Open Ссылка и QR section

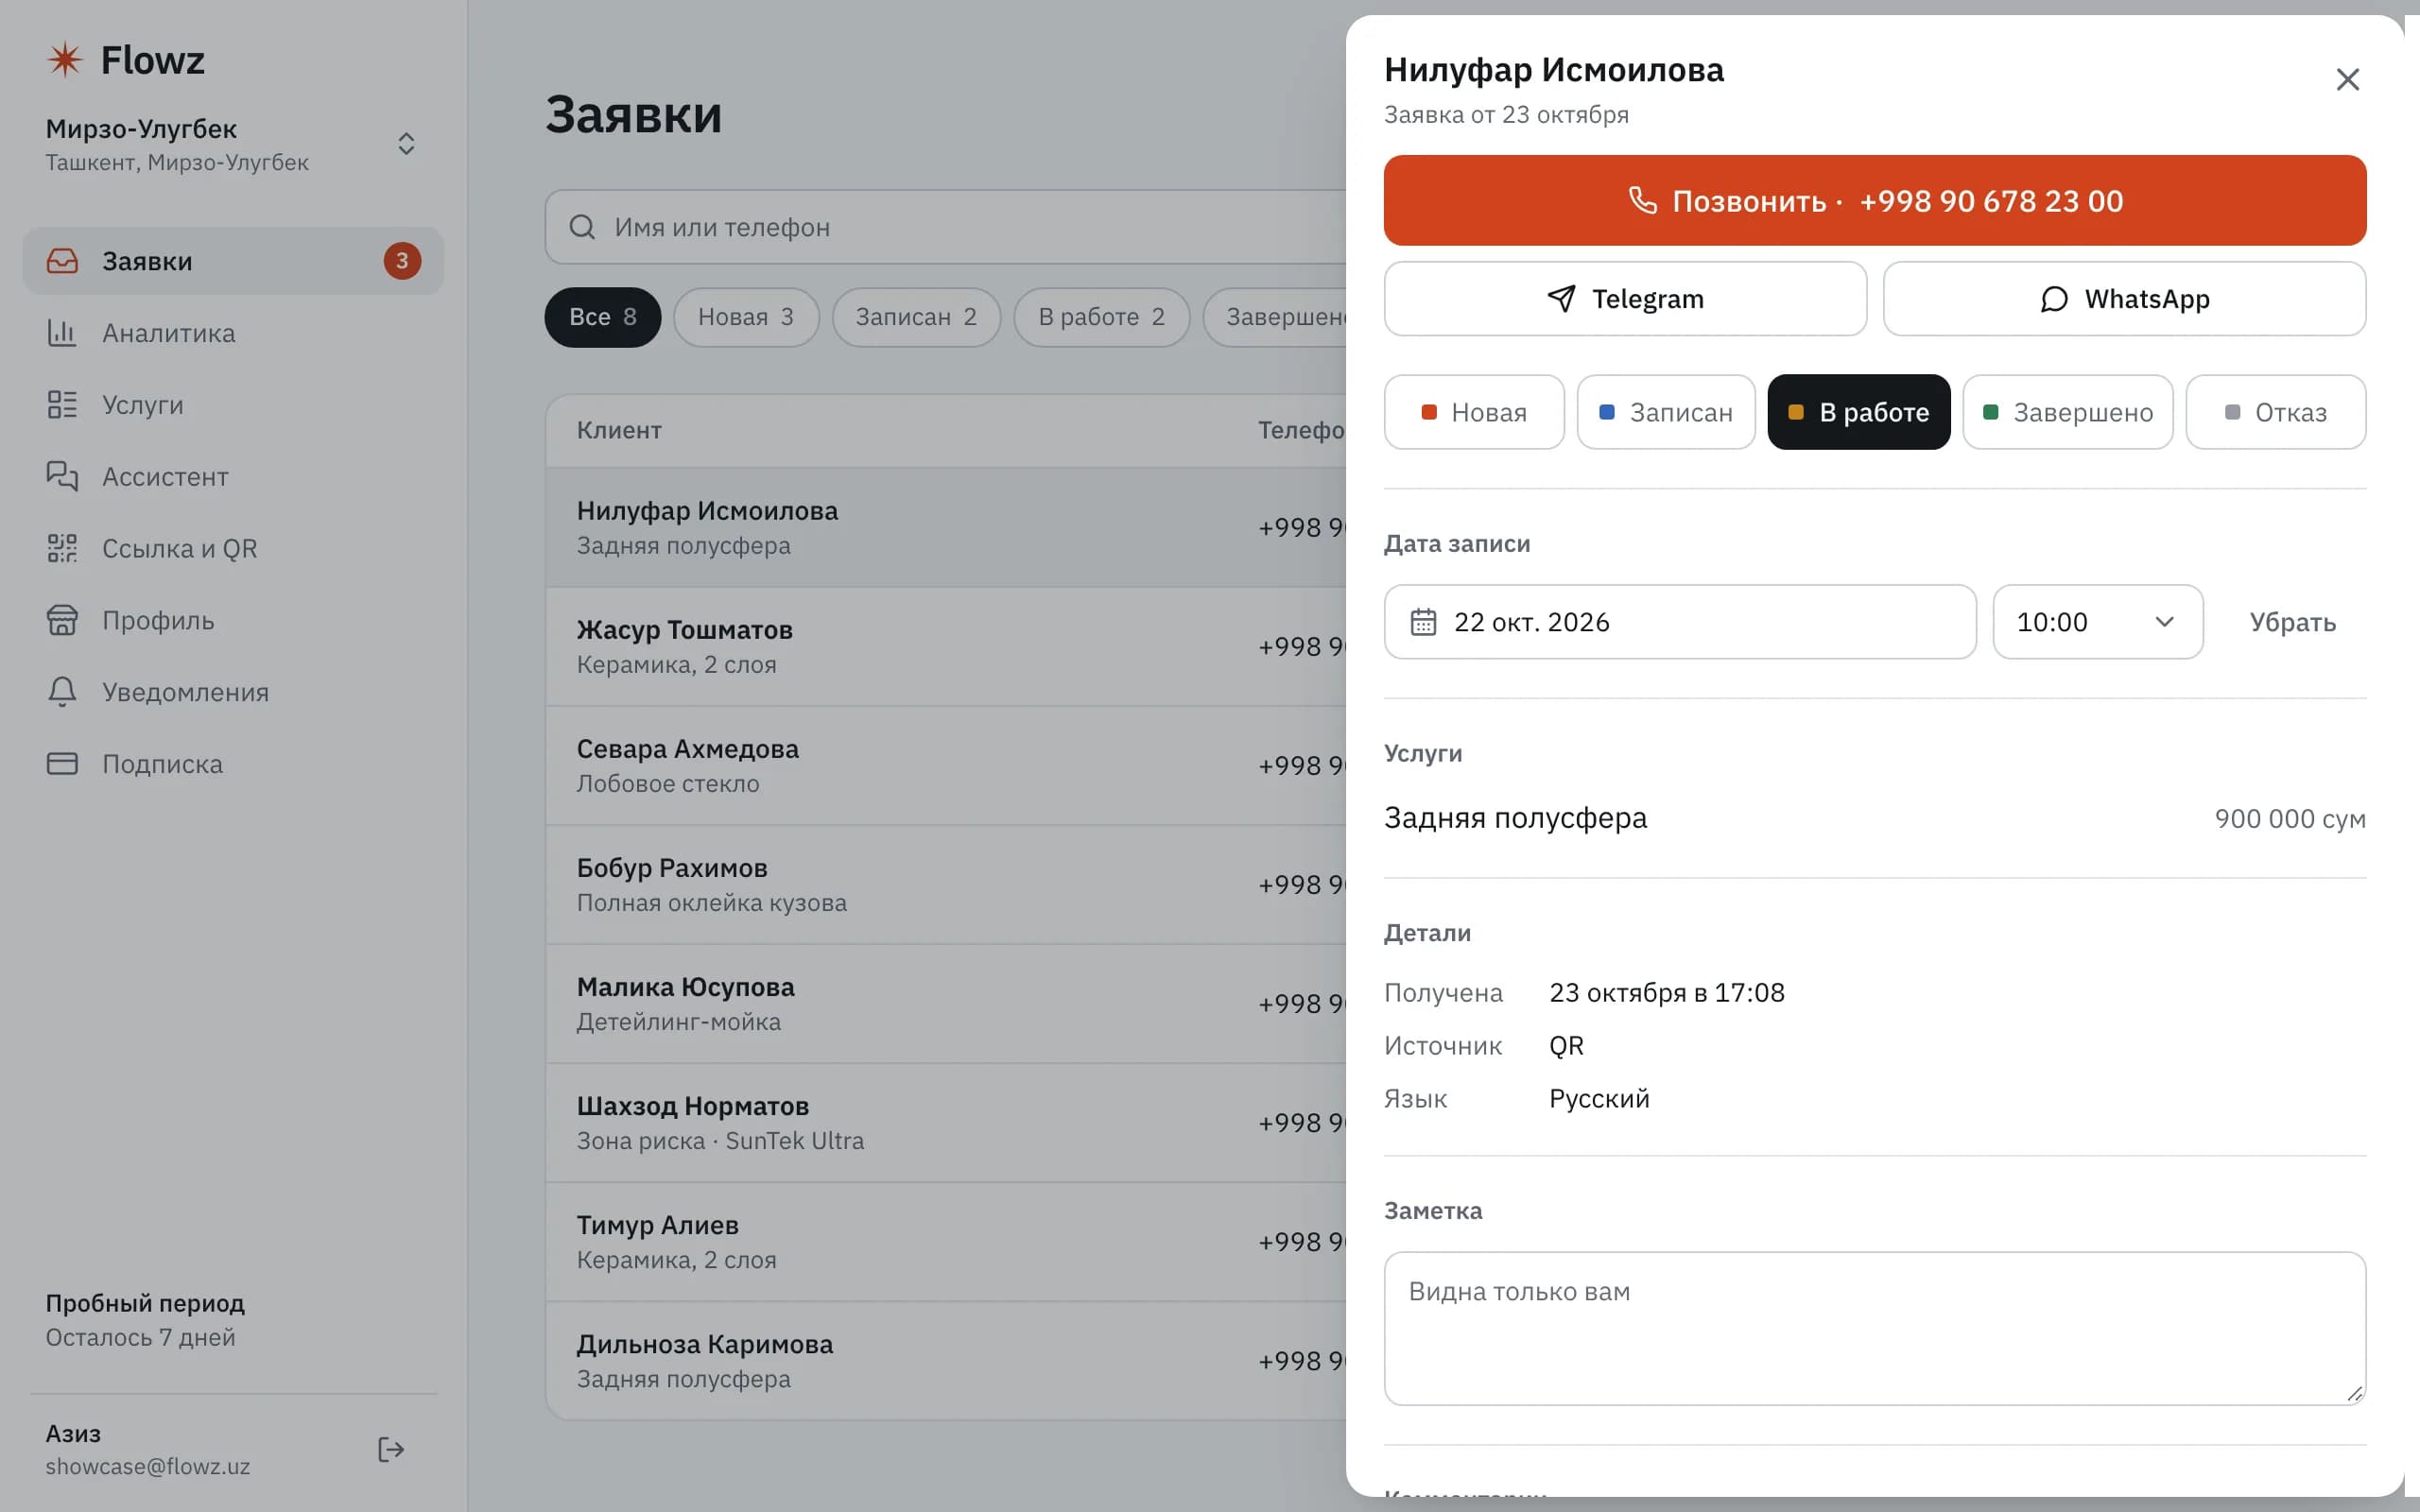[x=233, y=548]
